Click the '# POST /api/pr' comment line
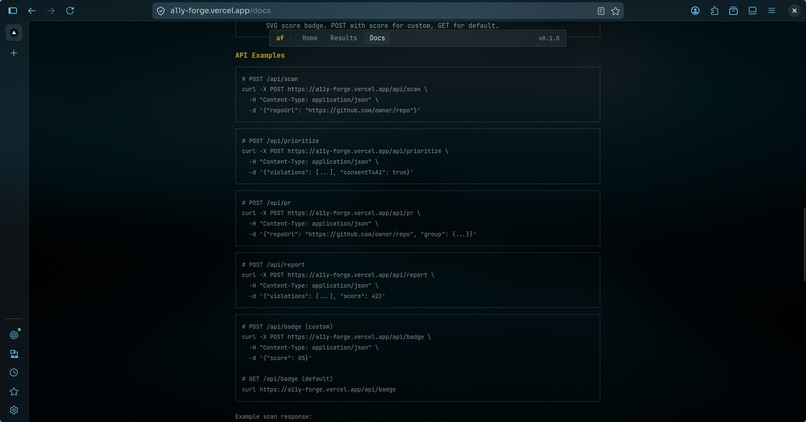This screenshot has height=422, width=806. (266, 203)
